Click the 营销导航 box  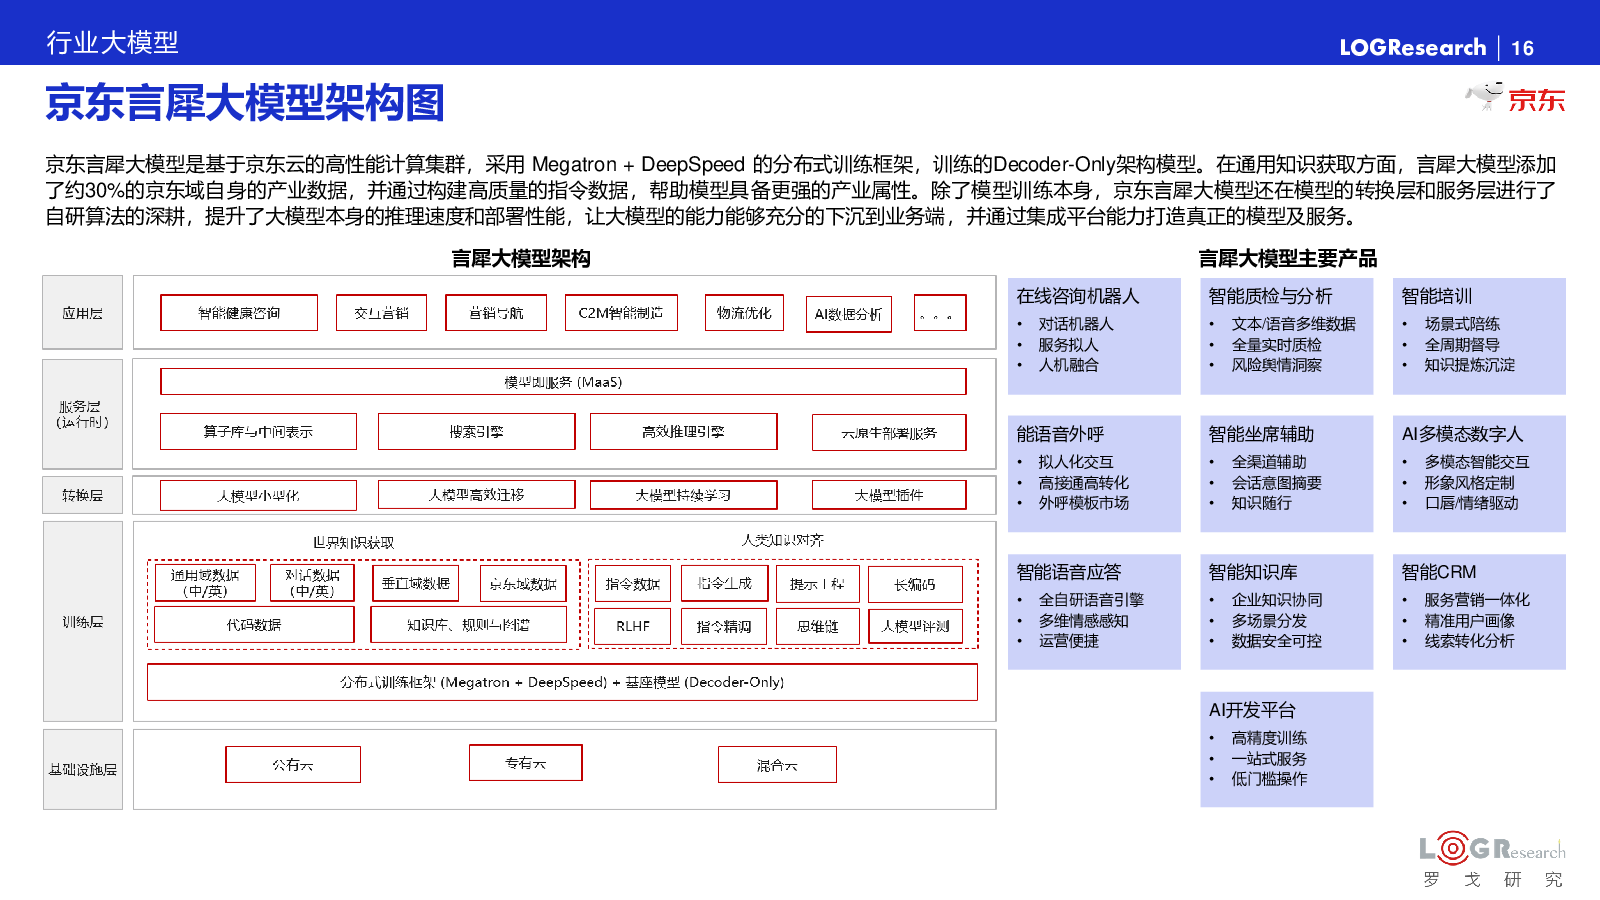pyautogui.click(x=496, y=313)
